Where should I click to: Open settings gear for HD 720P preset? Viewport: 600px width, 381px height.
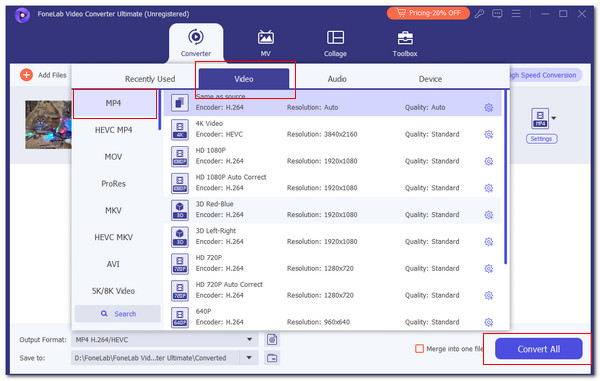(x=489, y=269)
